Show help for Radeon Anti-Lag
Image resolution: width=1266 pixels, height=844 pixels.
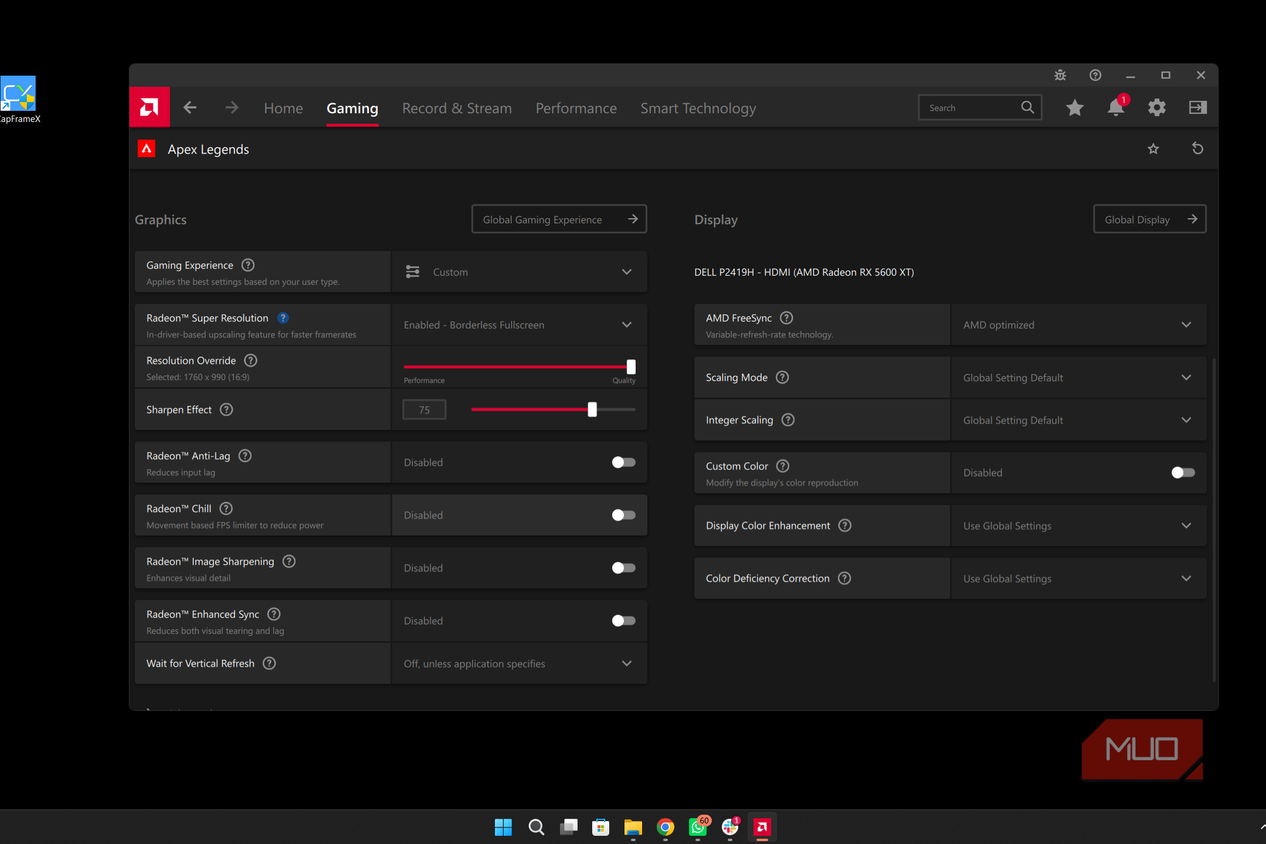coord(245,456)
